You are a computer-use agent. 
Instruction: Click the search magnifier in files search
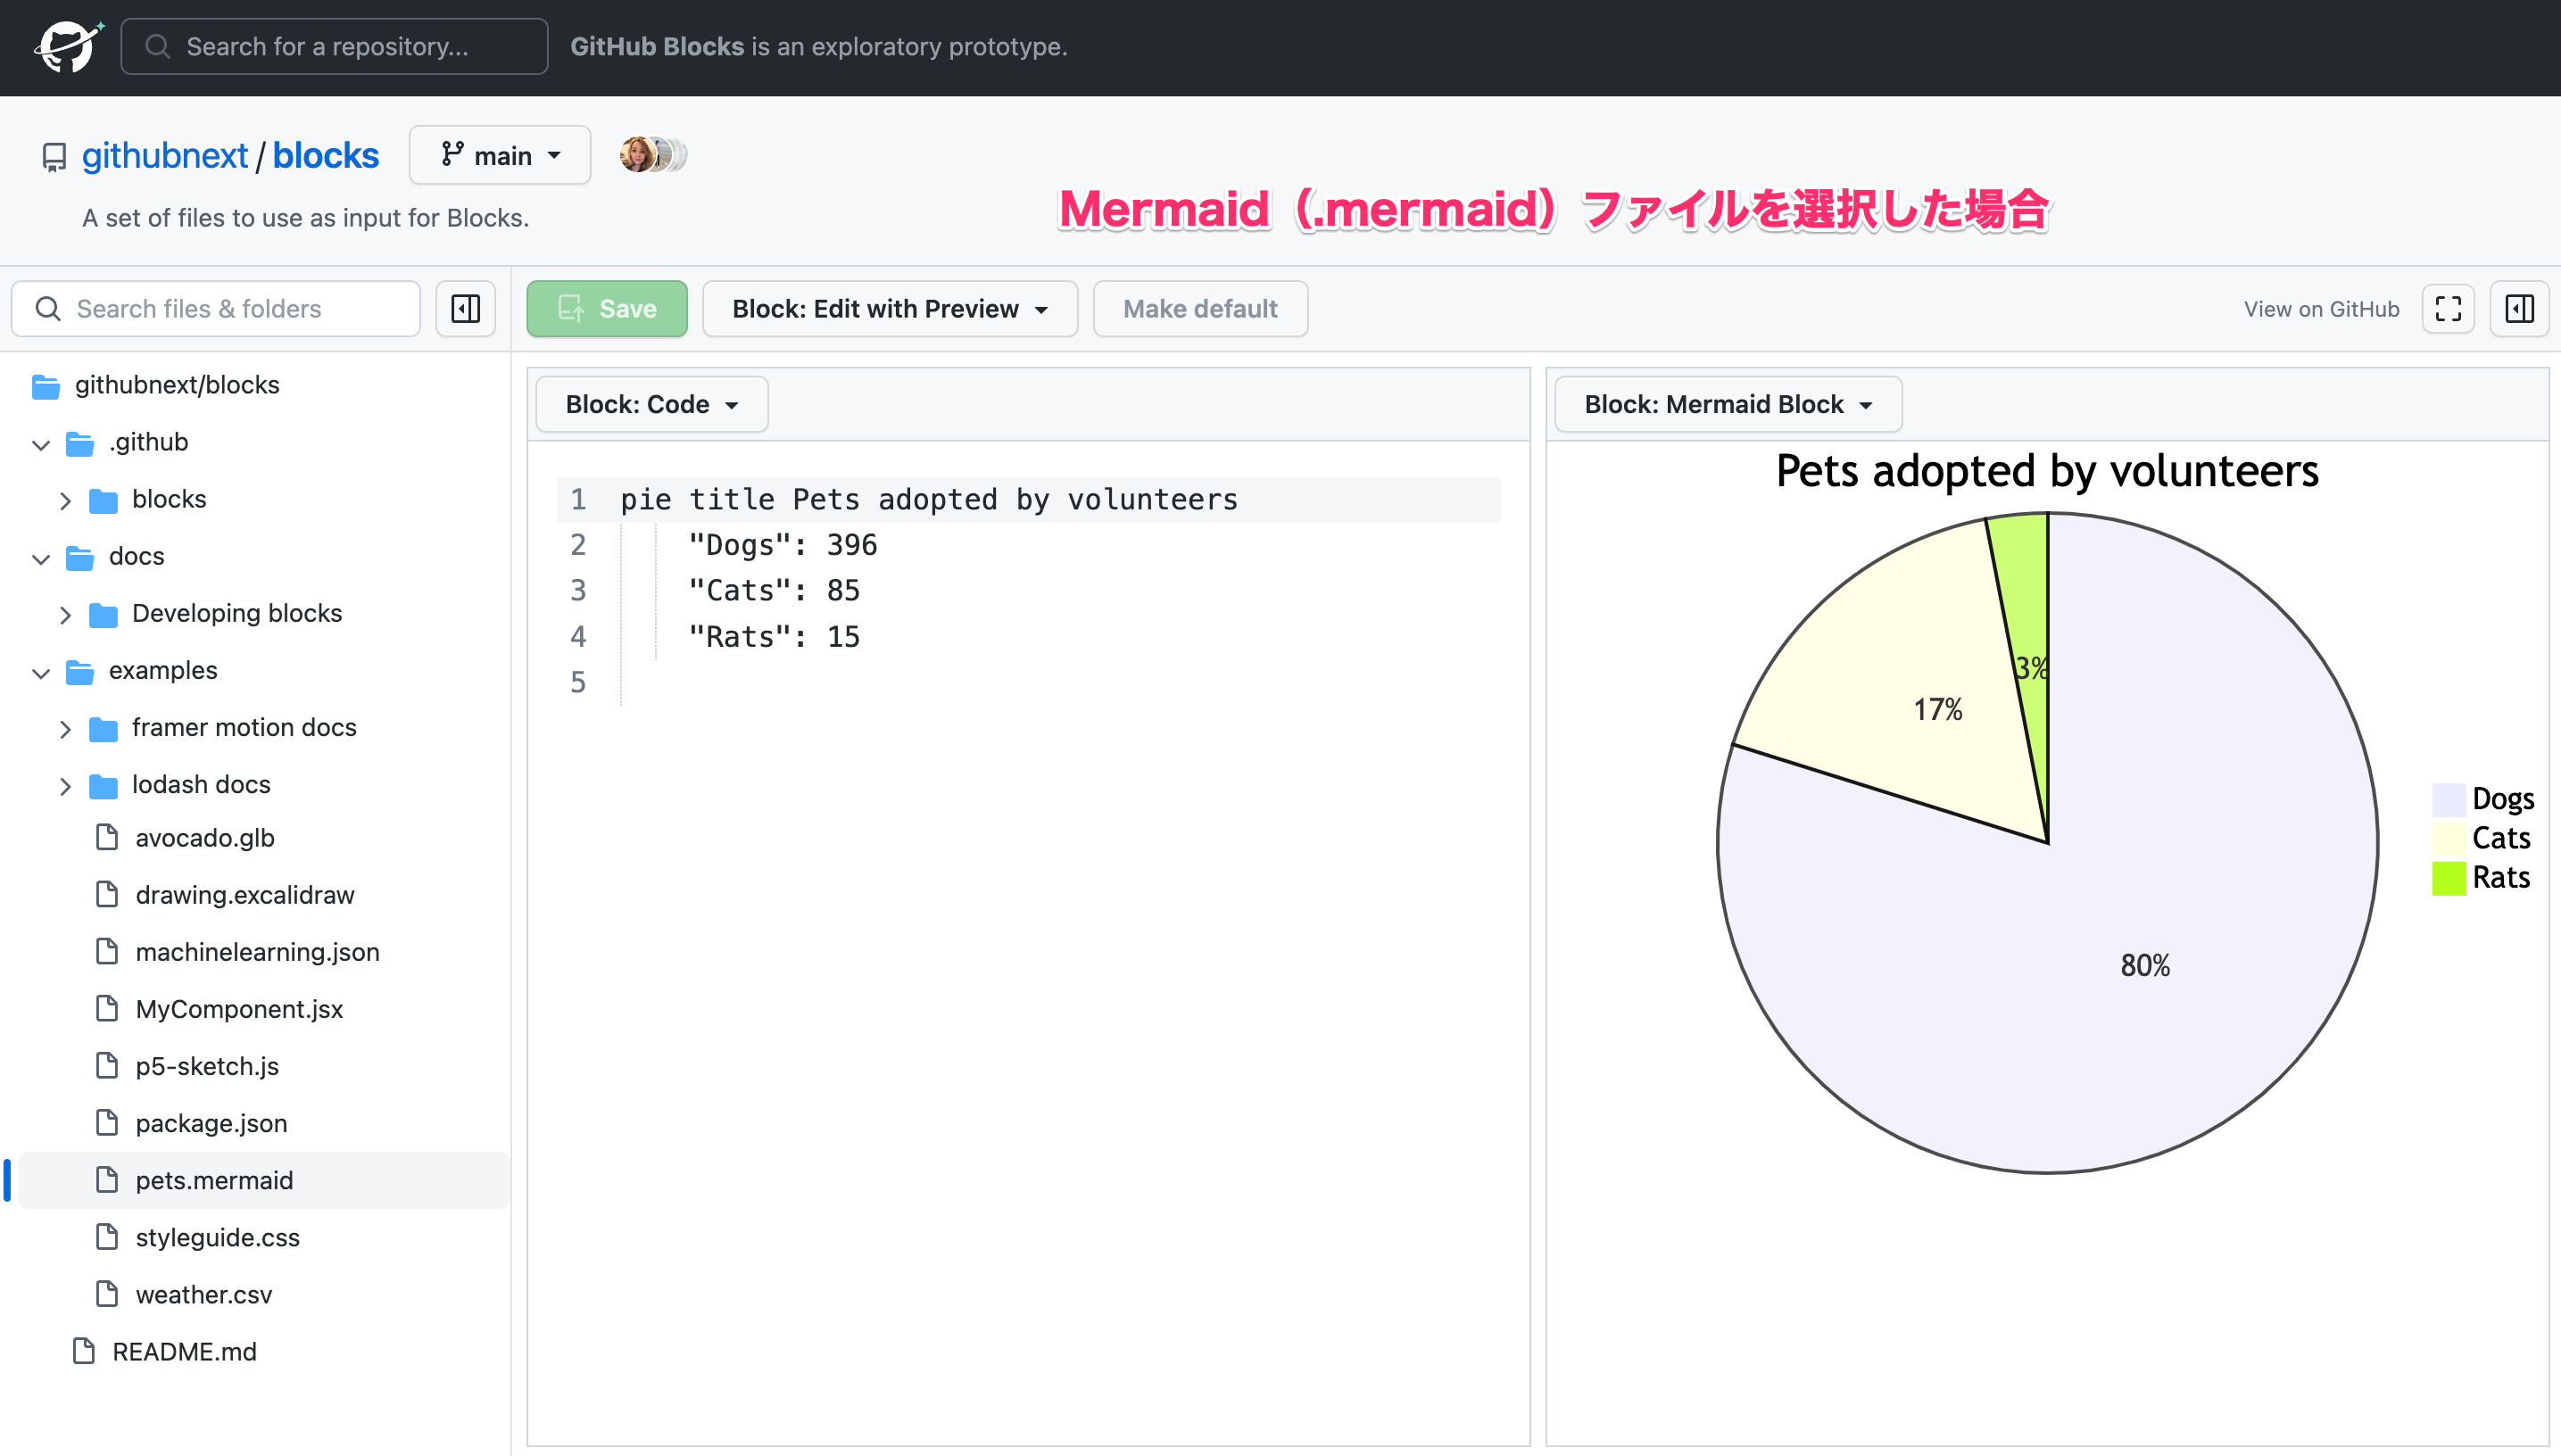coord(48,308)
